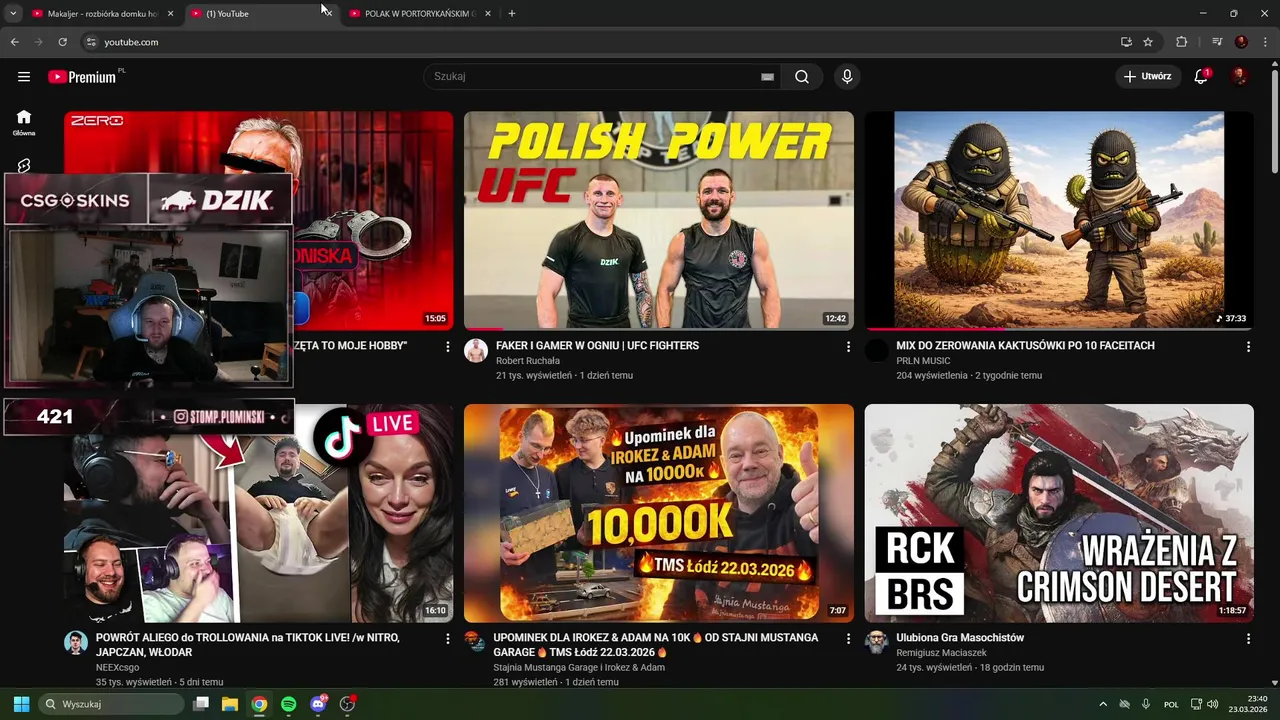Open FAKER I GAMER W OGNIU title
Image resolution: width=1280 pixels, height=720 pixels.
pyautogui.click(x=597, y=346)
